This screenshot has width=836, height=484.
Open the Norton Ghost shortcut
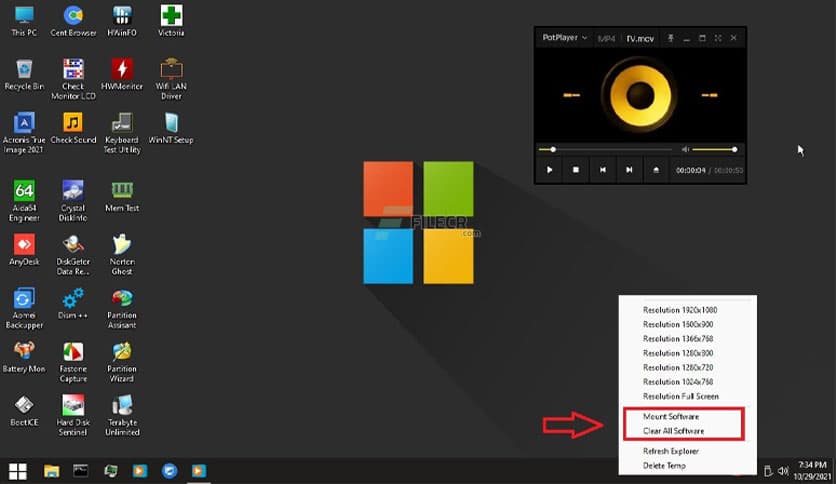point(122,244)
